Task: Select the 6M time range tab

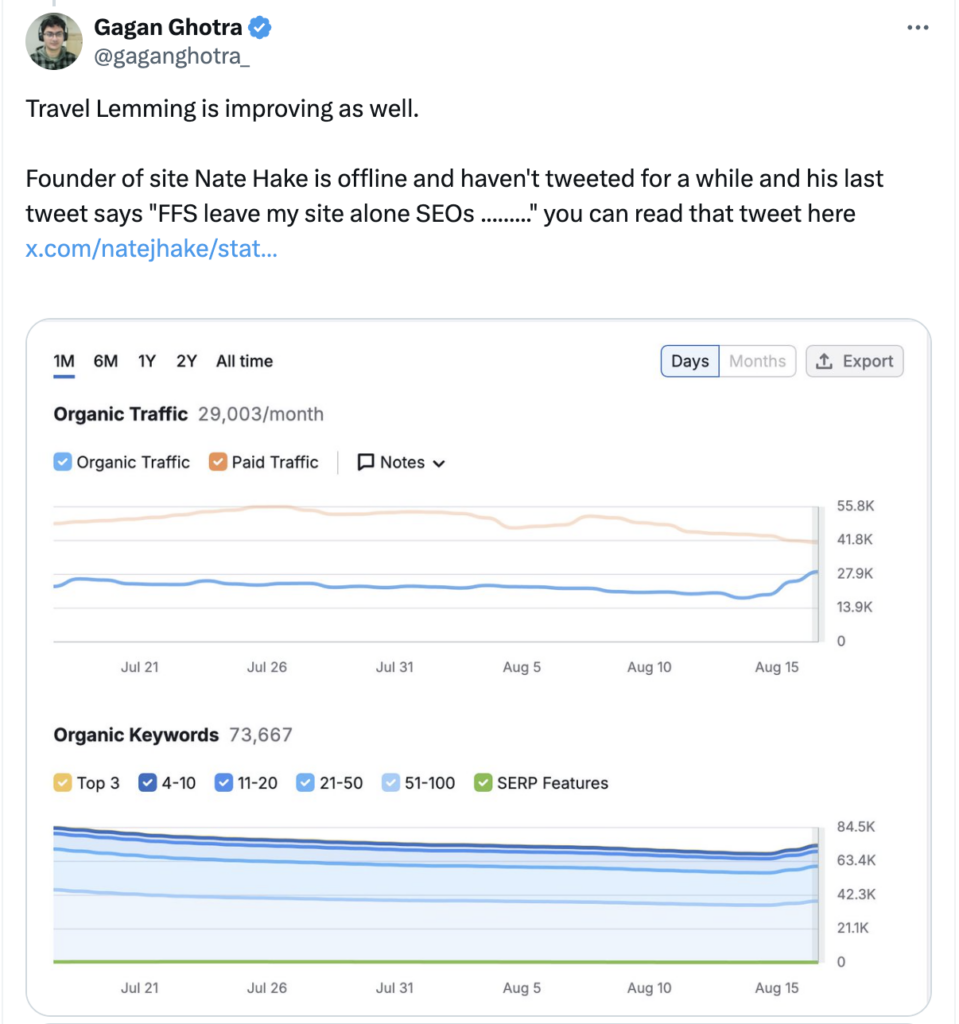Action: [105, 361]
